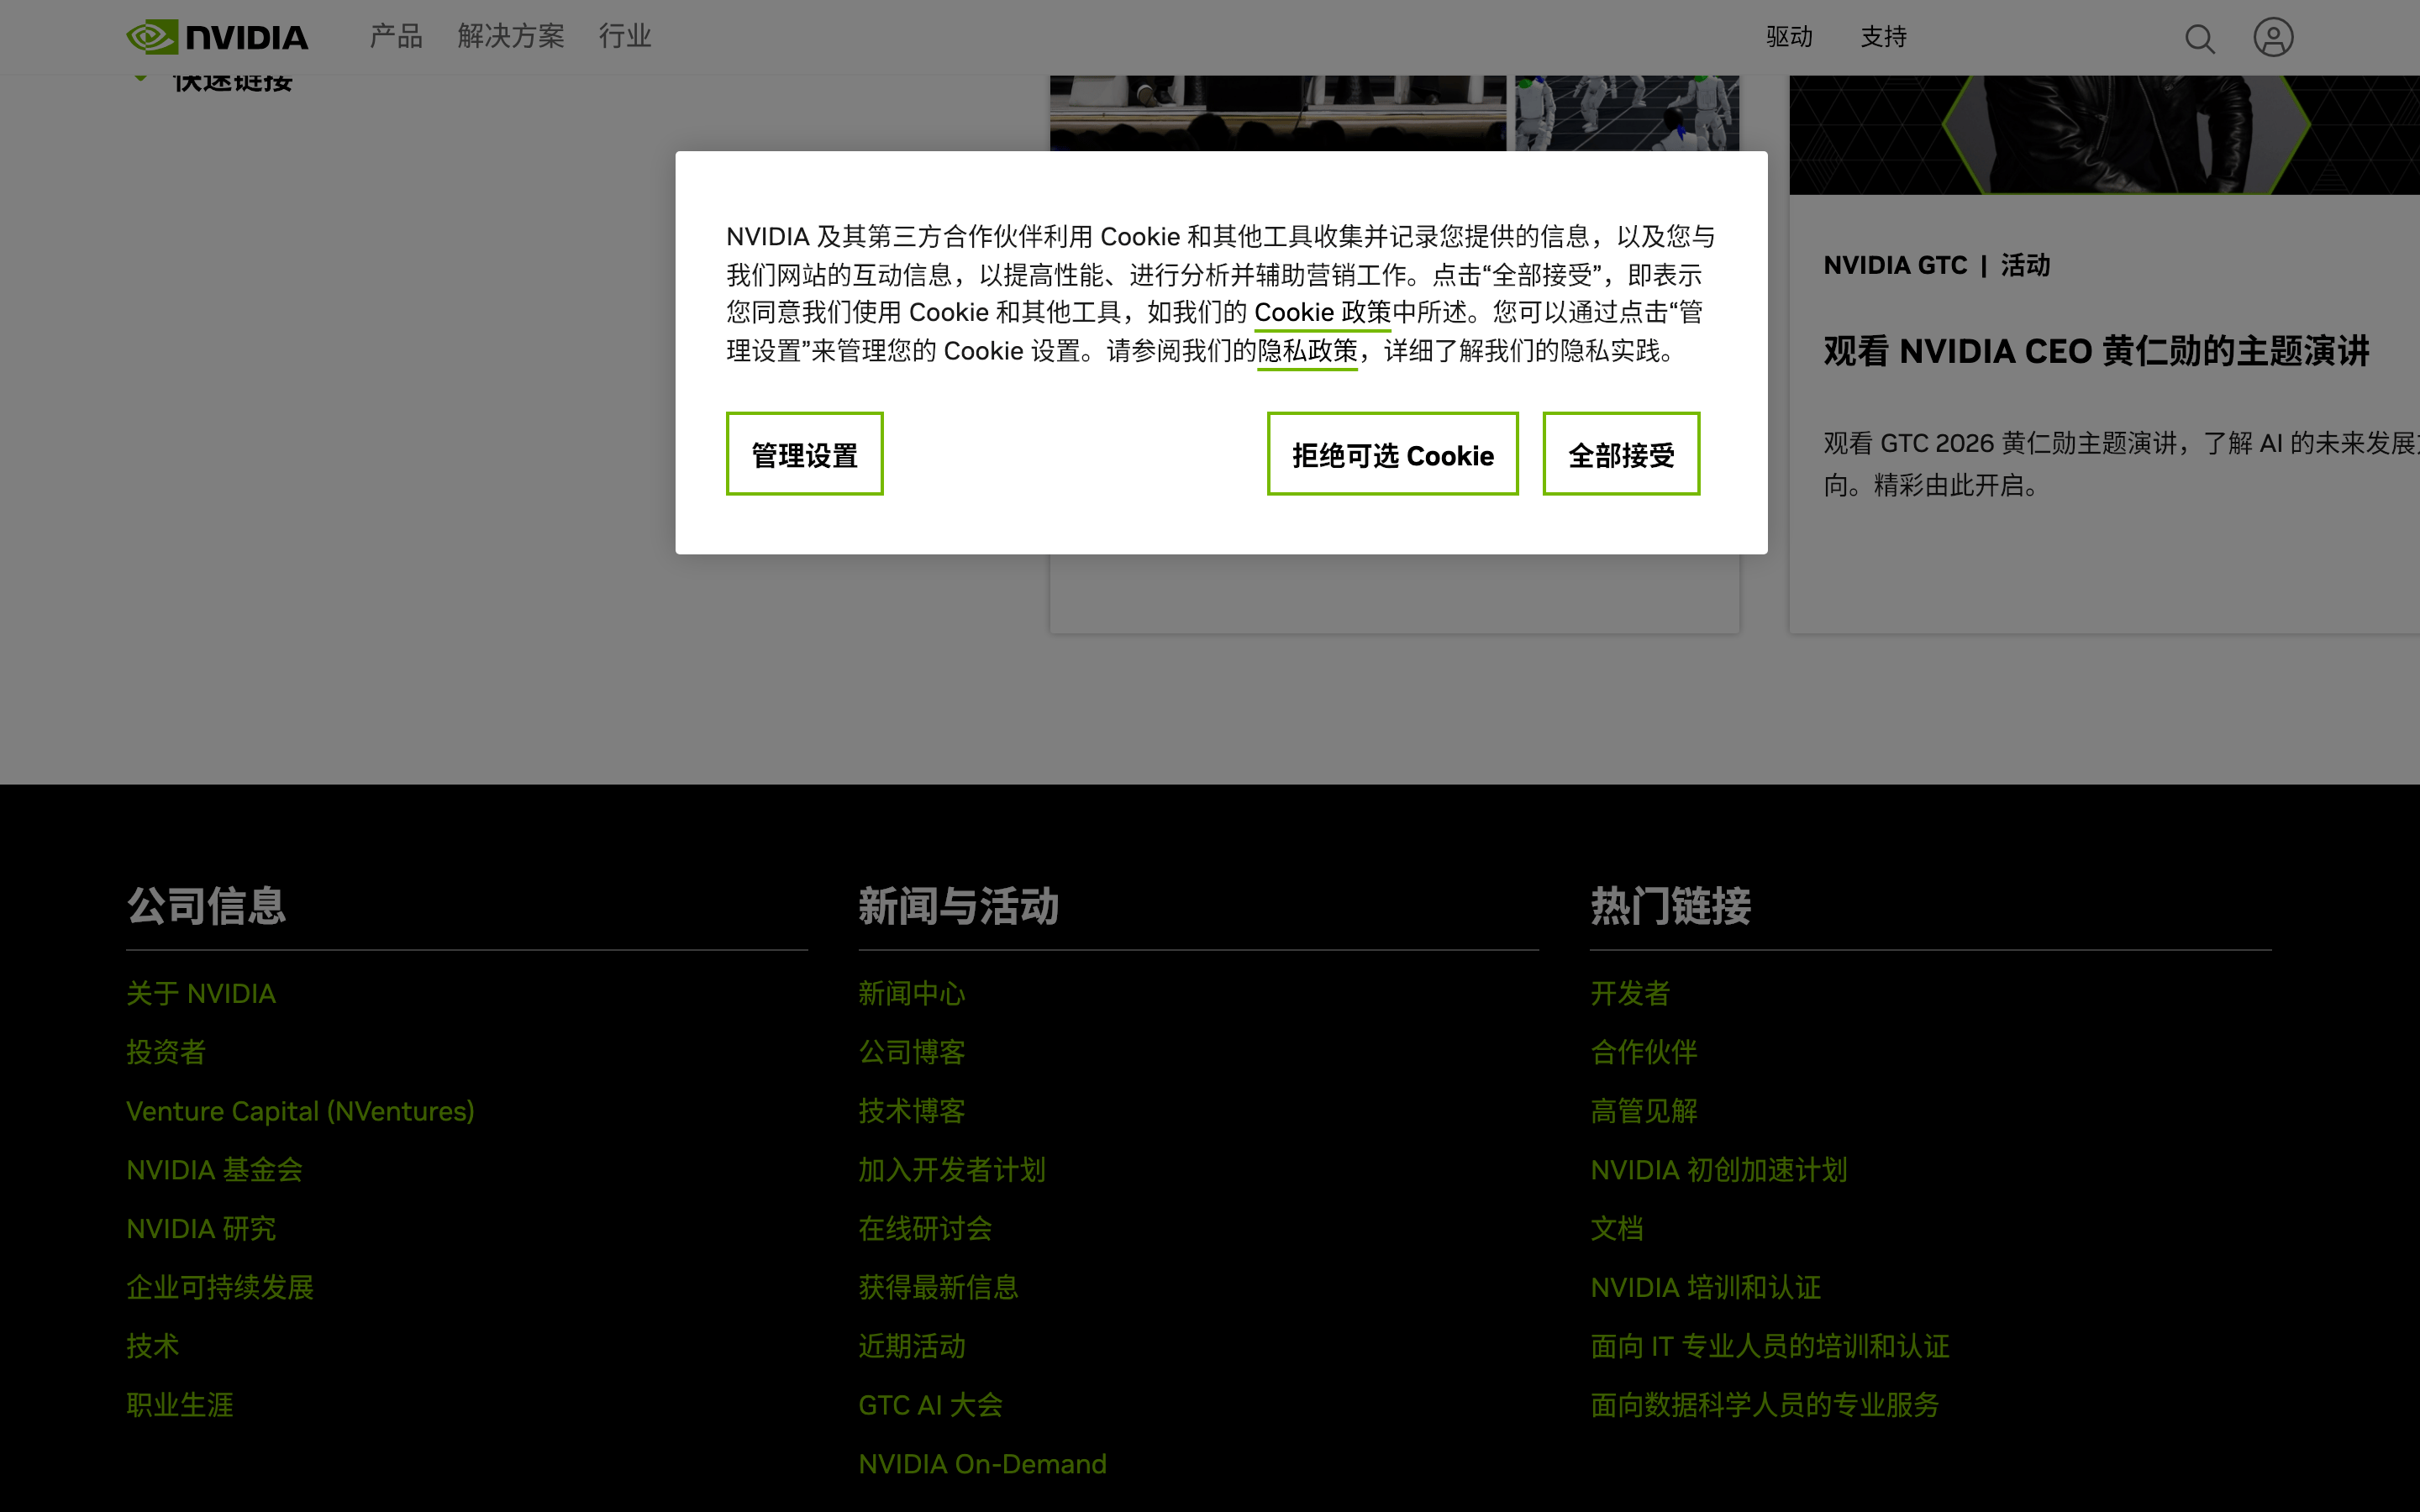Open the 合作伙伴 footer link

[x=1644, y=1052]
